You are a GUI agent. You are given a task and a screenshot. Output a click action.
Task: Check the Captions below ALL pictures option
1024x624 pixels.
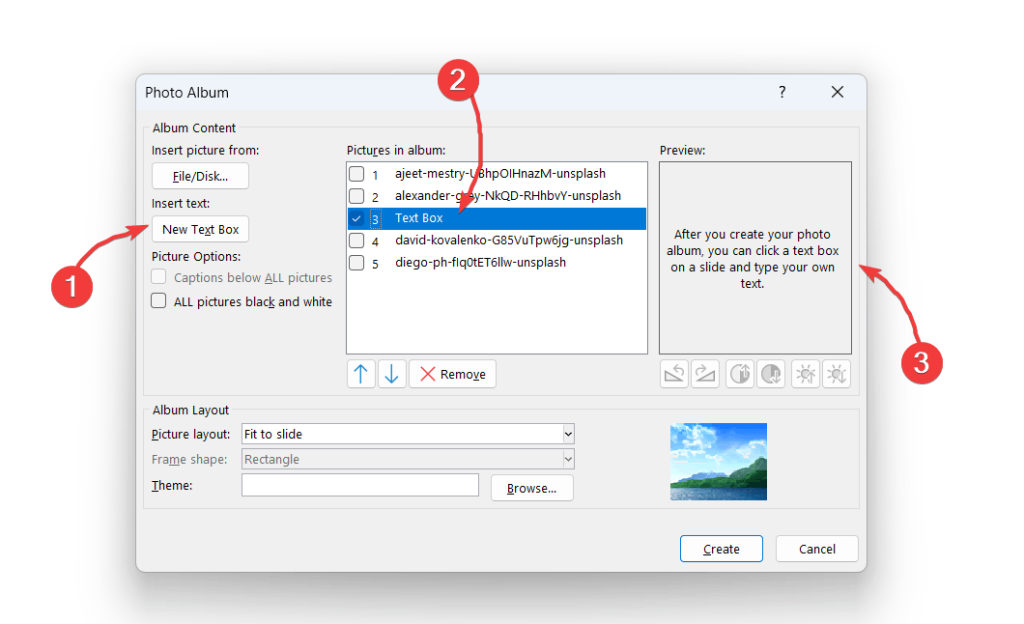pos(158,277)
